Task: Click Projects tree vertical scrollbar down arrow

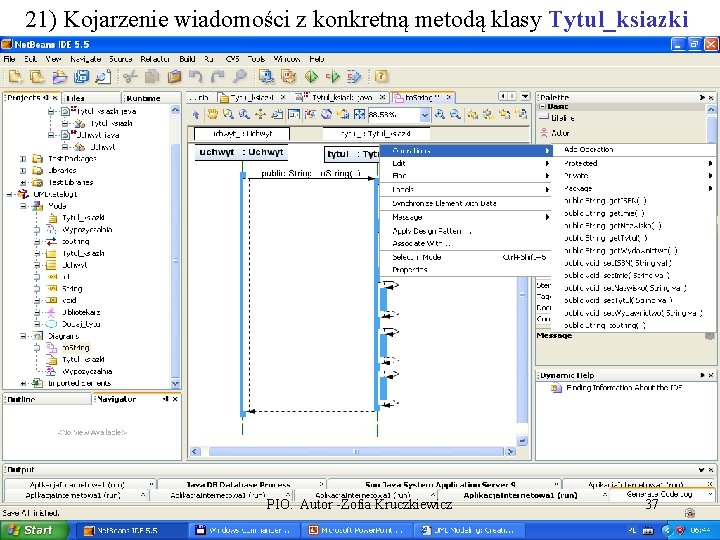Action: [x=175, y=383]
